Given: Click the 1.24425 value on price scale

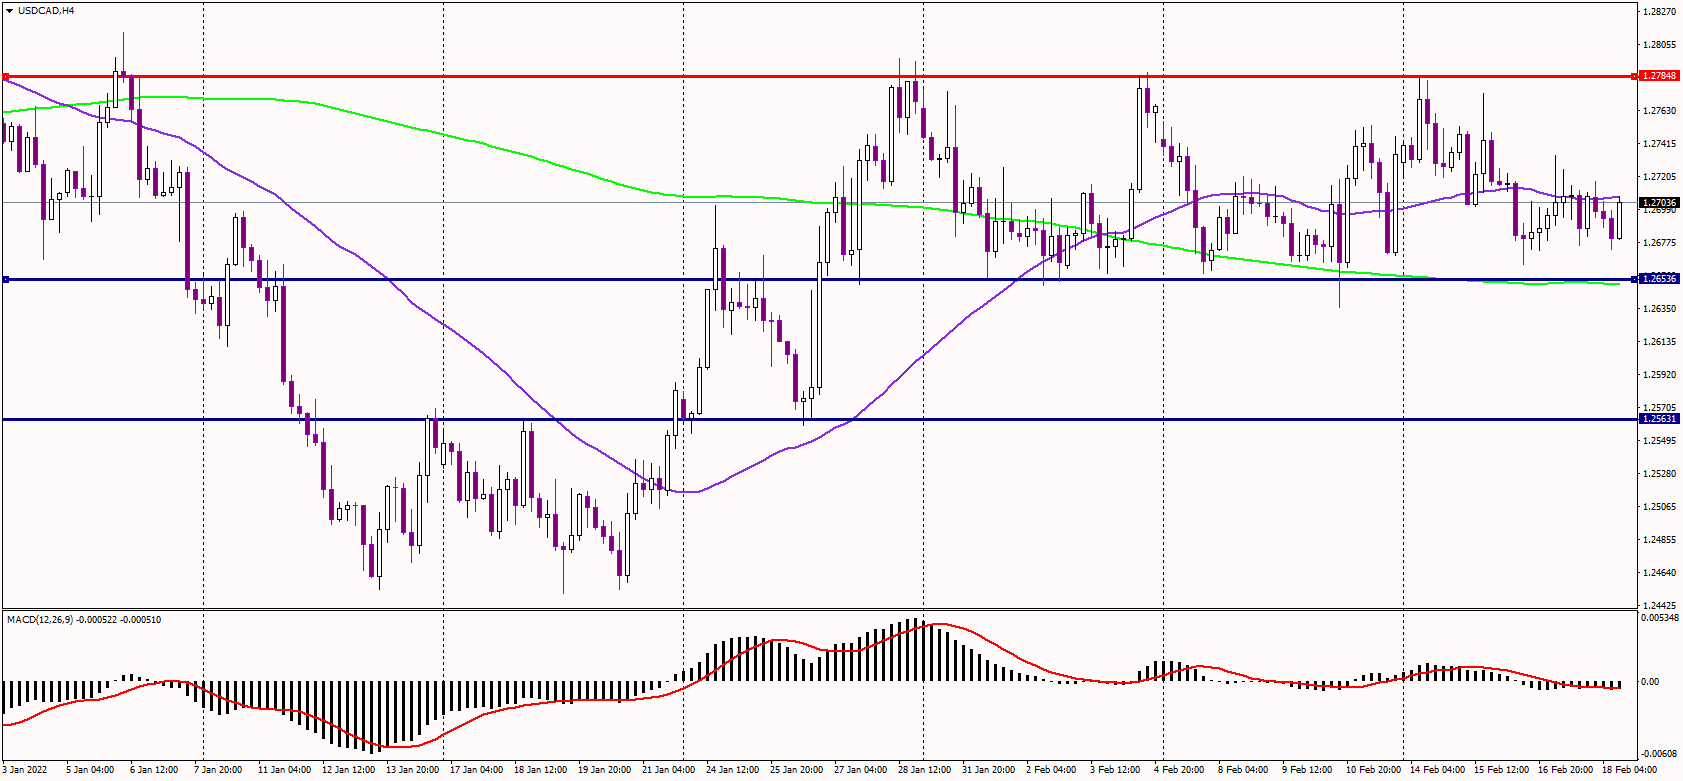Looking at the screenshot, I should [1660, 606].
